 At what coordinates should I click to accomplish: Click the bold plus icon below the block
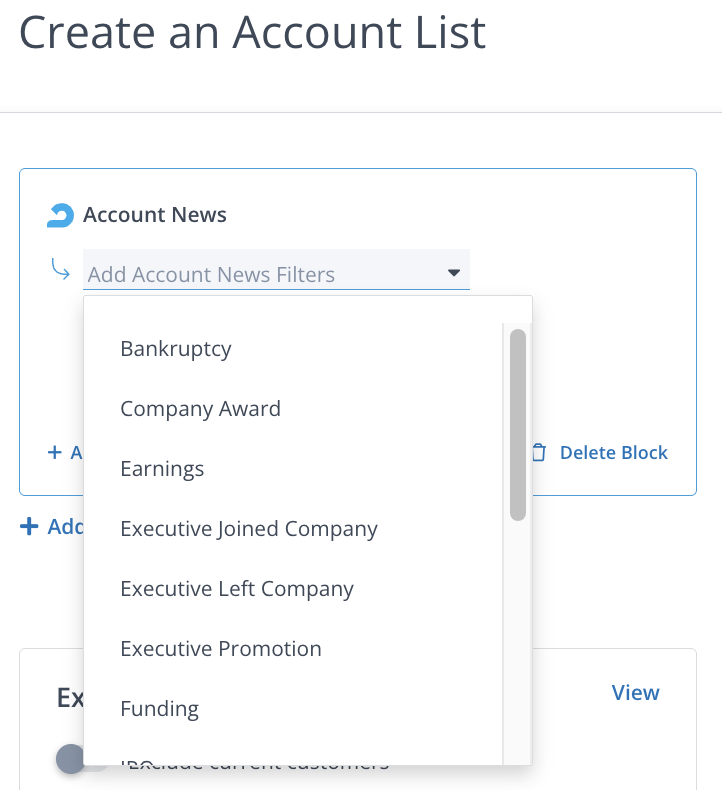point(30,526)
